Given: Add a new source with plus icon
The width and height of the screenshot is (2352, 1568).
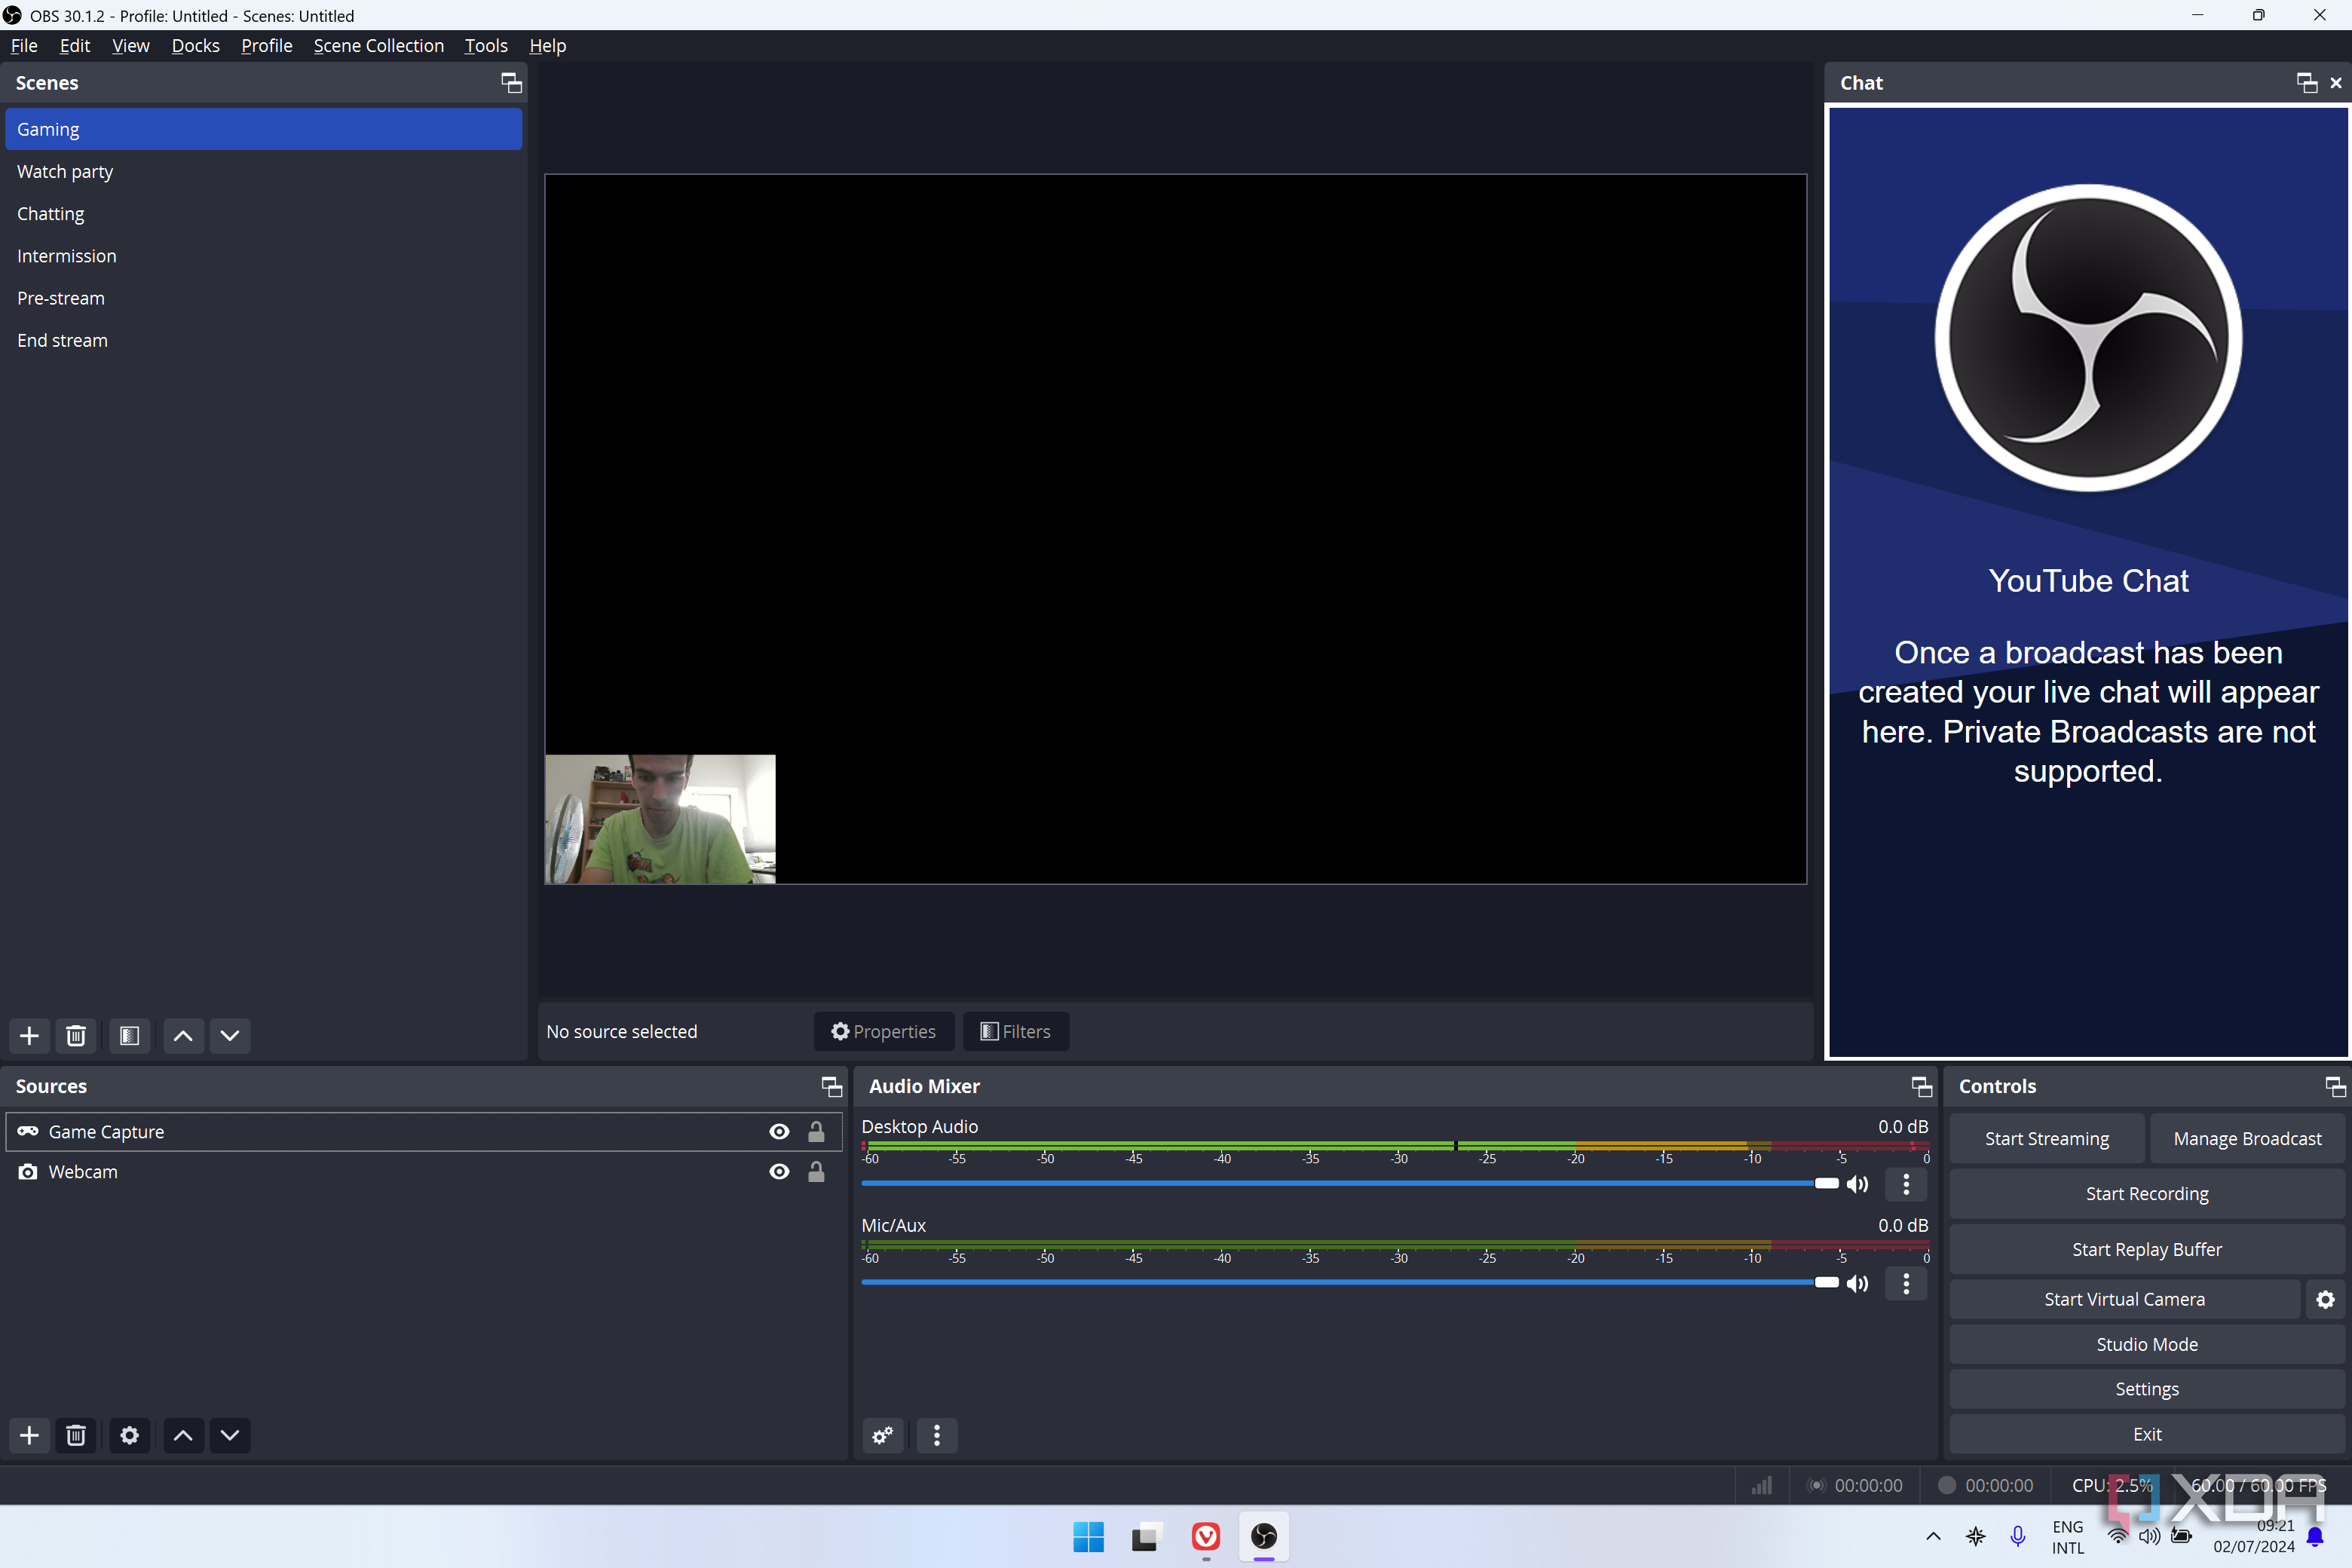Looking at the screenshot, I should [29, 1435].
